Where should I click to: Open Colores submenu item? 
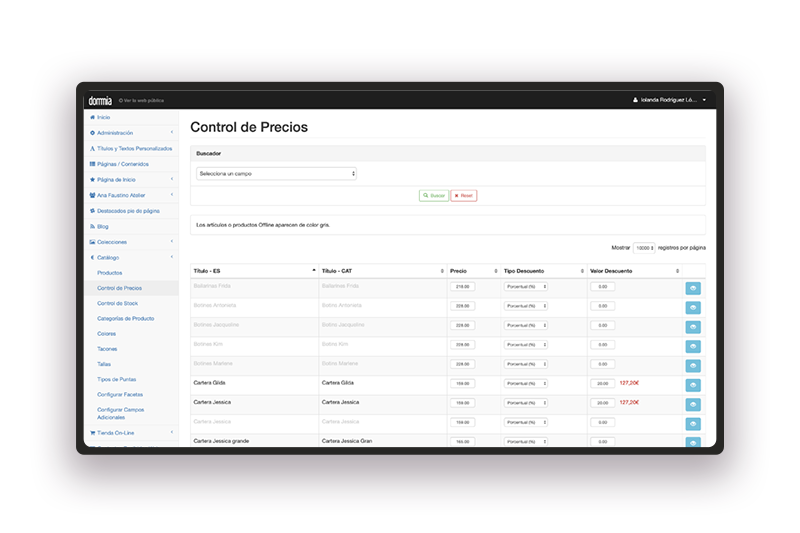pyautogui.click(x=107, y=334)
